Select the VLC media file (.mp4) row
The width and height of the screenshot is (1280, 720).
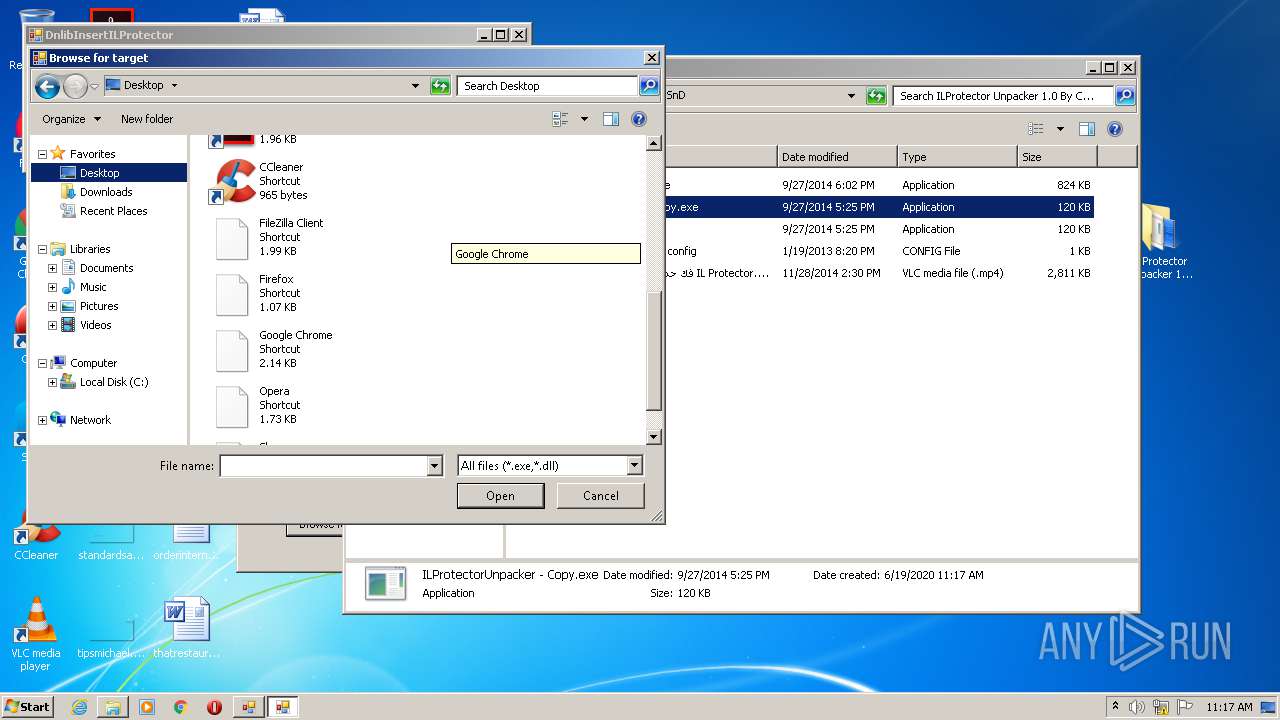(880, 273)
